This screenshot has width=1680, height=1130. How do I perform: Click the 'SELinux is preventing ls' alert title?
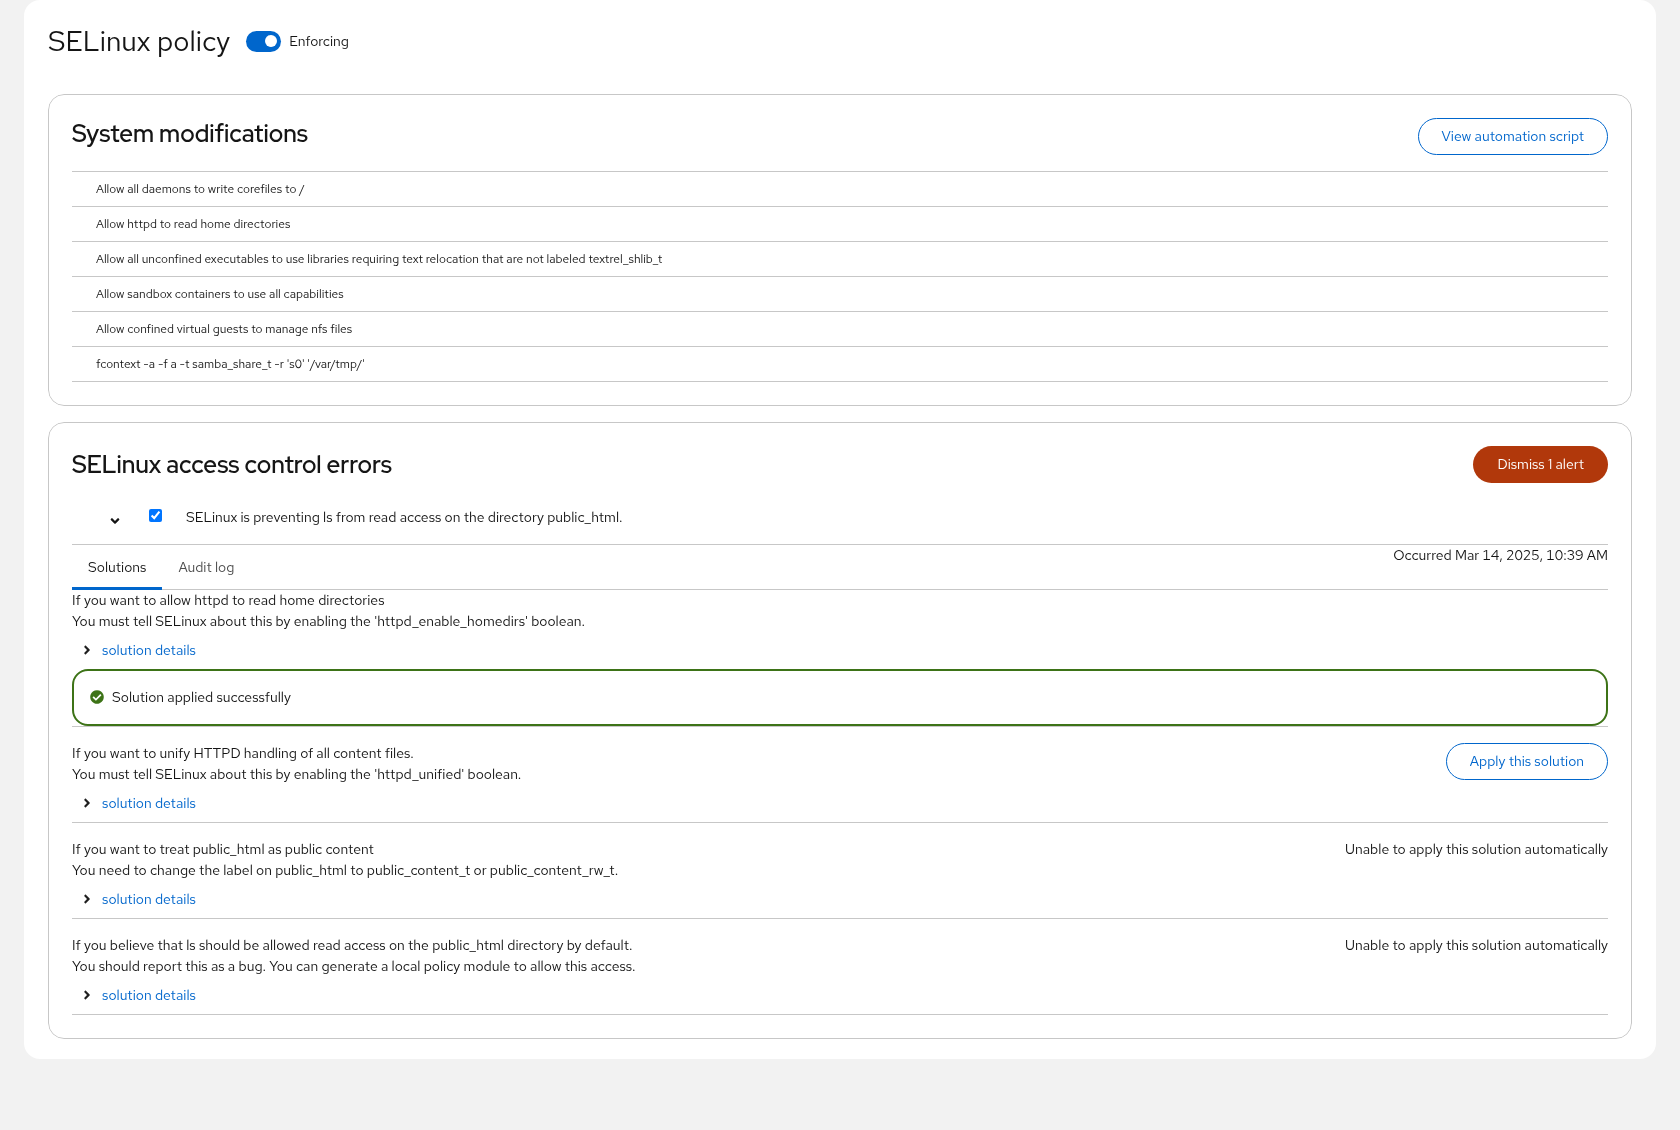(x=404, y=517)
